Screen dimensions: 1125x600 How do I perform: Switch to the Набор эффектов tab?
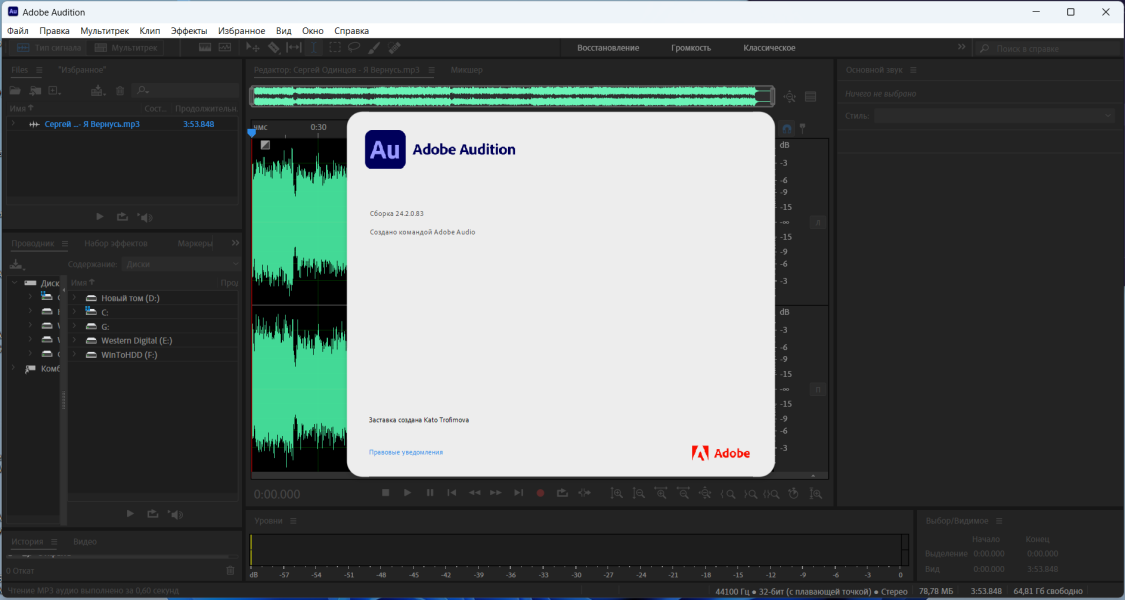point(116,243)
